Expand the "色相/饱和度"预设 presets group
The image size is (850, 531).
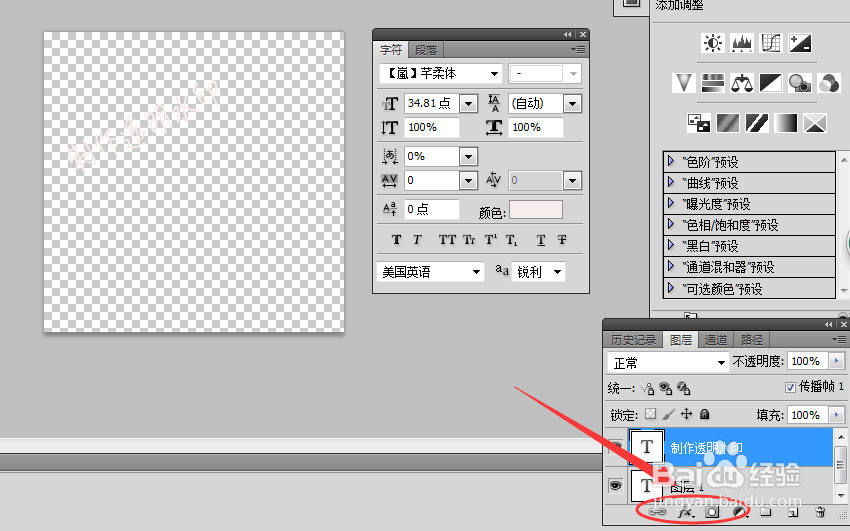tap(671, 224)
